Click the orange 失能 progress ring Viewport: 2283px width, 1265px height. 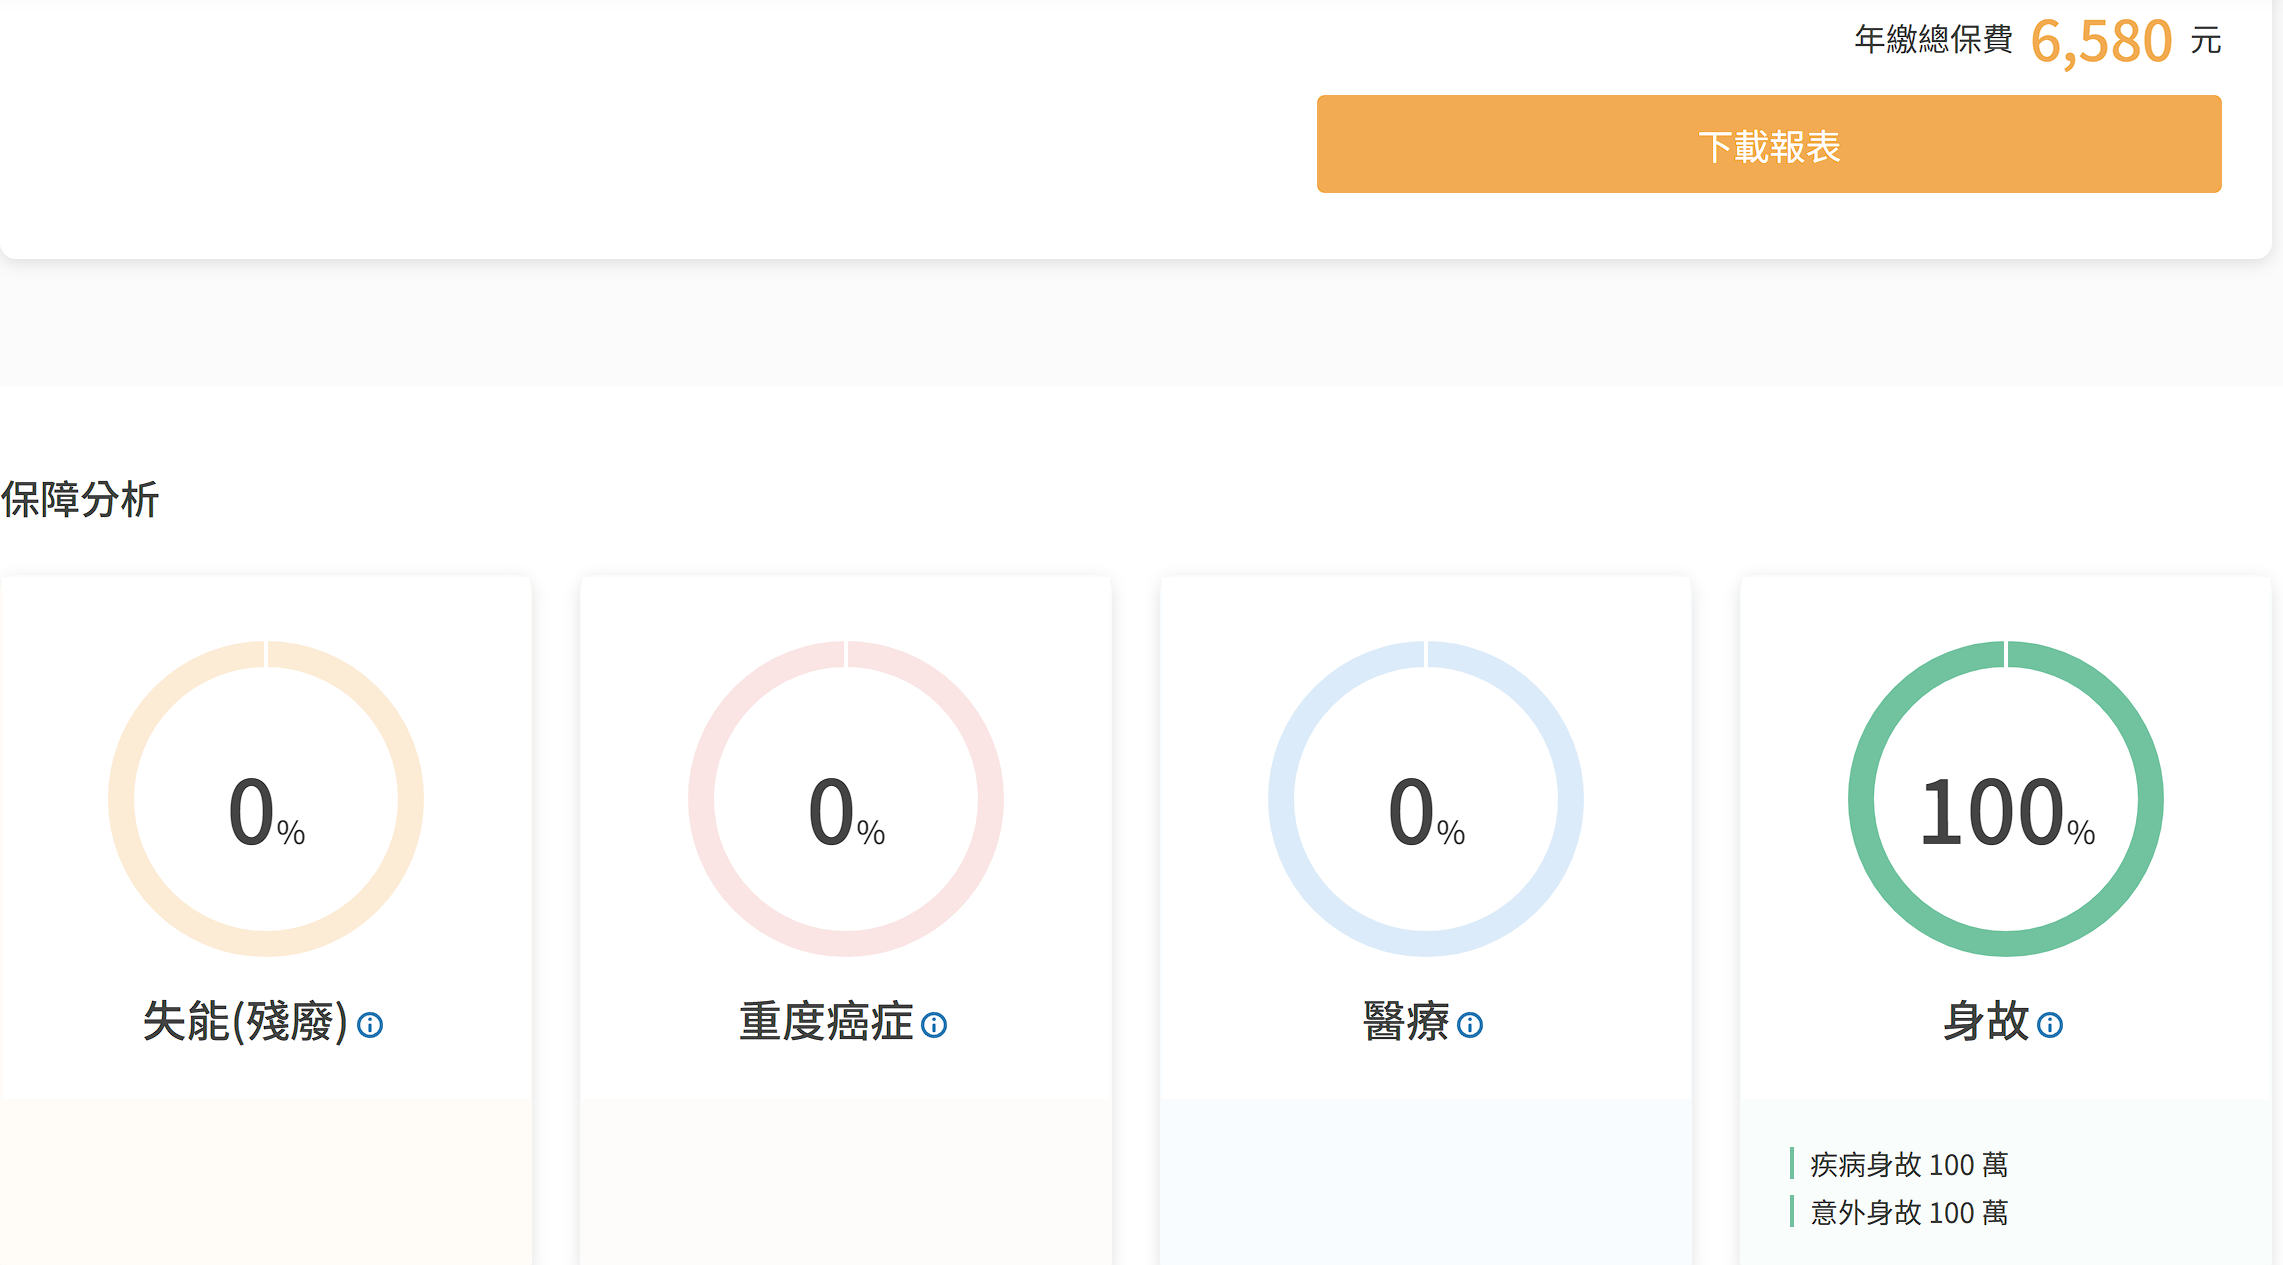pyautogui.click(x=121, y=800)
